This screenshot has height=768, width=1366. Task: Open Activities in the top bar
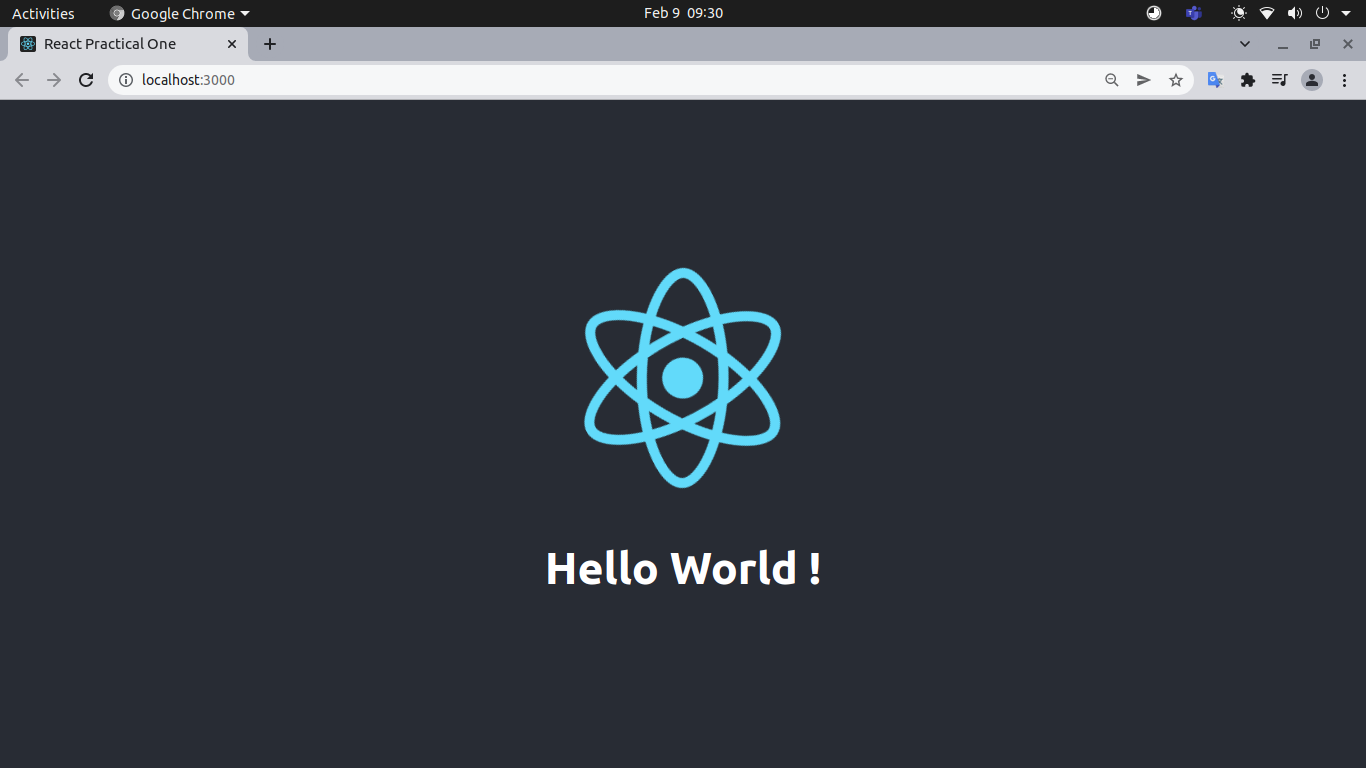coord(43,13)
